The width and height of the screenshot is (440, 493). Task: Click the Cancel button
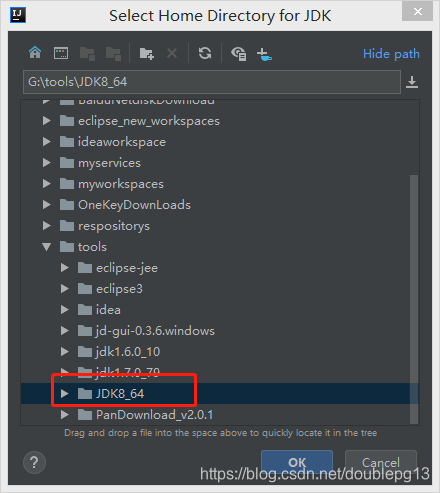pos(381,462)
